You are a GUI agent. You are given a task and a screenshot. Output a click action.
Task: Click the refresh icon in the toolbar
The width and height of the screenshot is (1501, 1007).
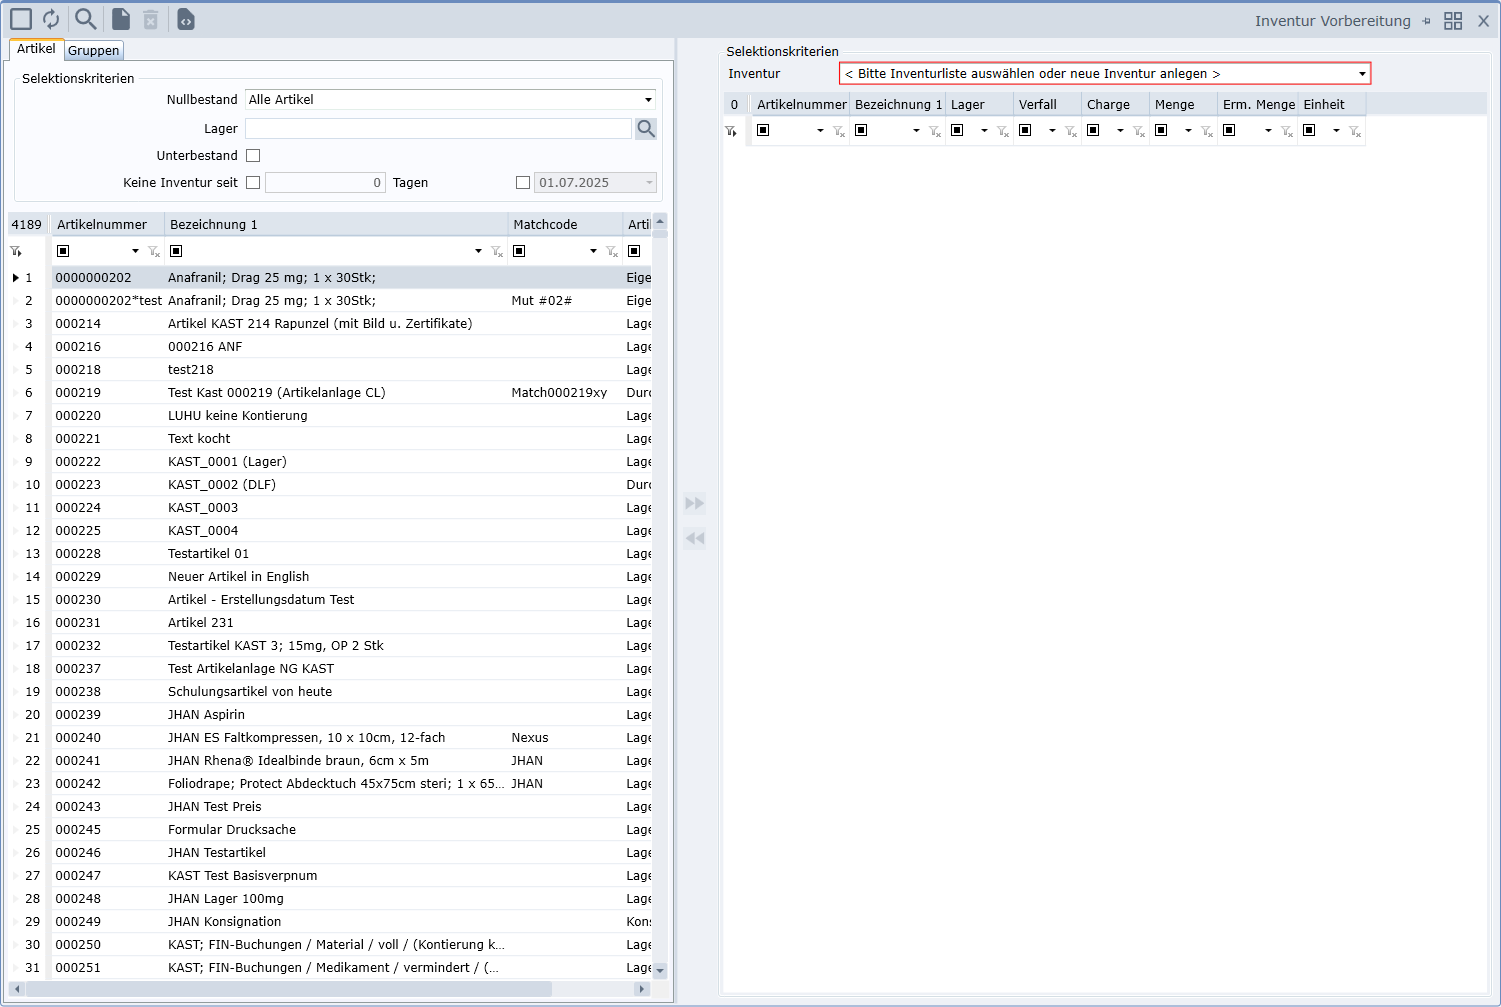point(51,19)
